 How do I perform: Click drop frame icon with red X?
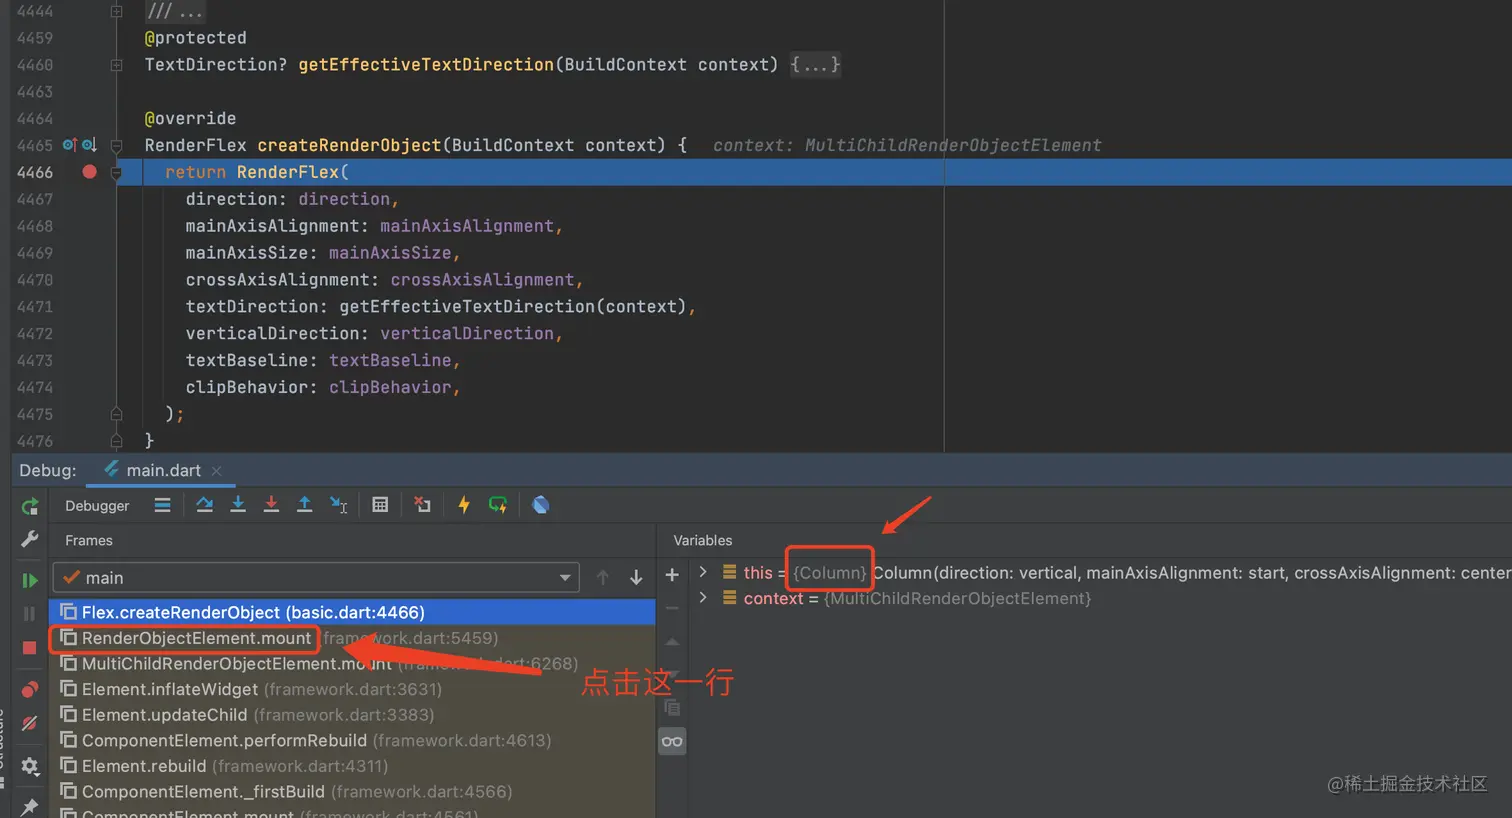tap(422, 505)
